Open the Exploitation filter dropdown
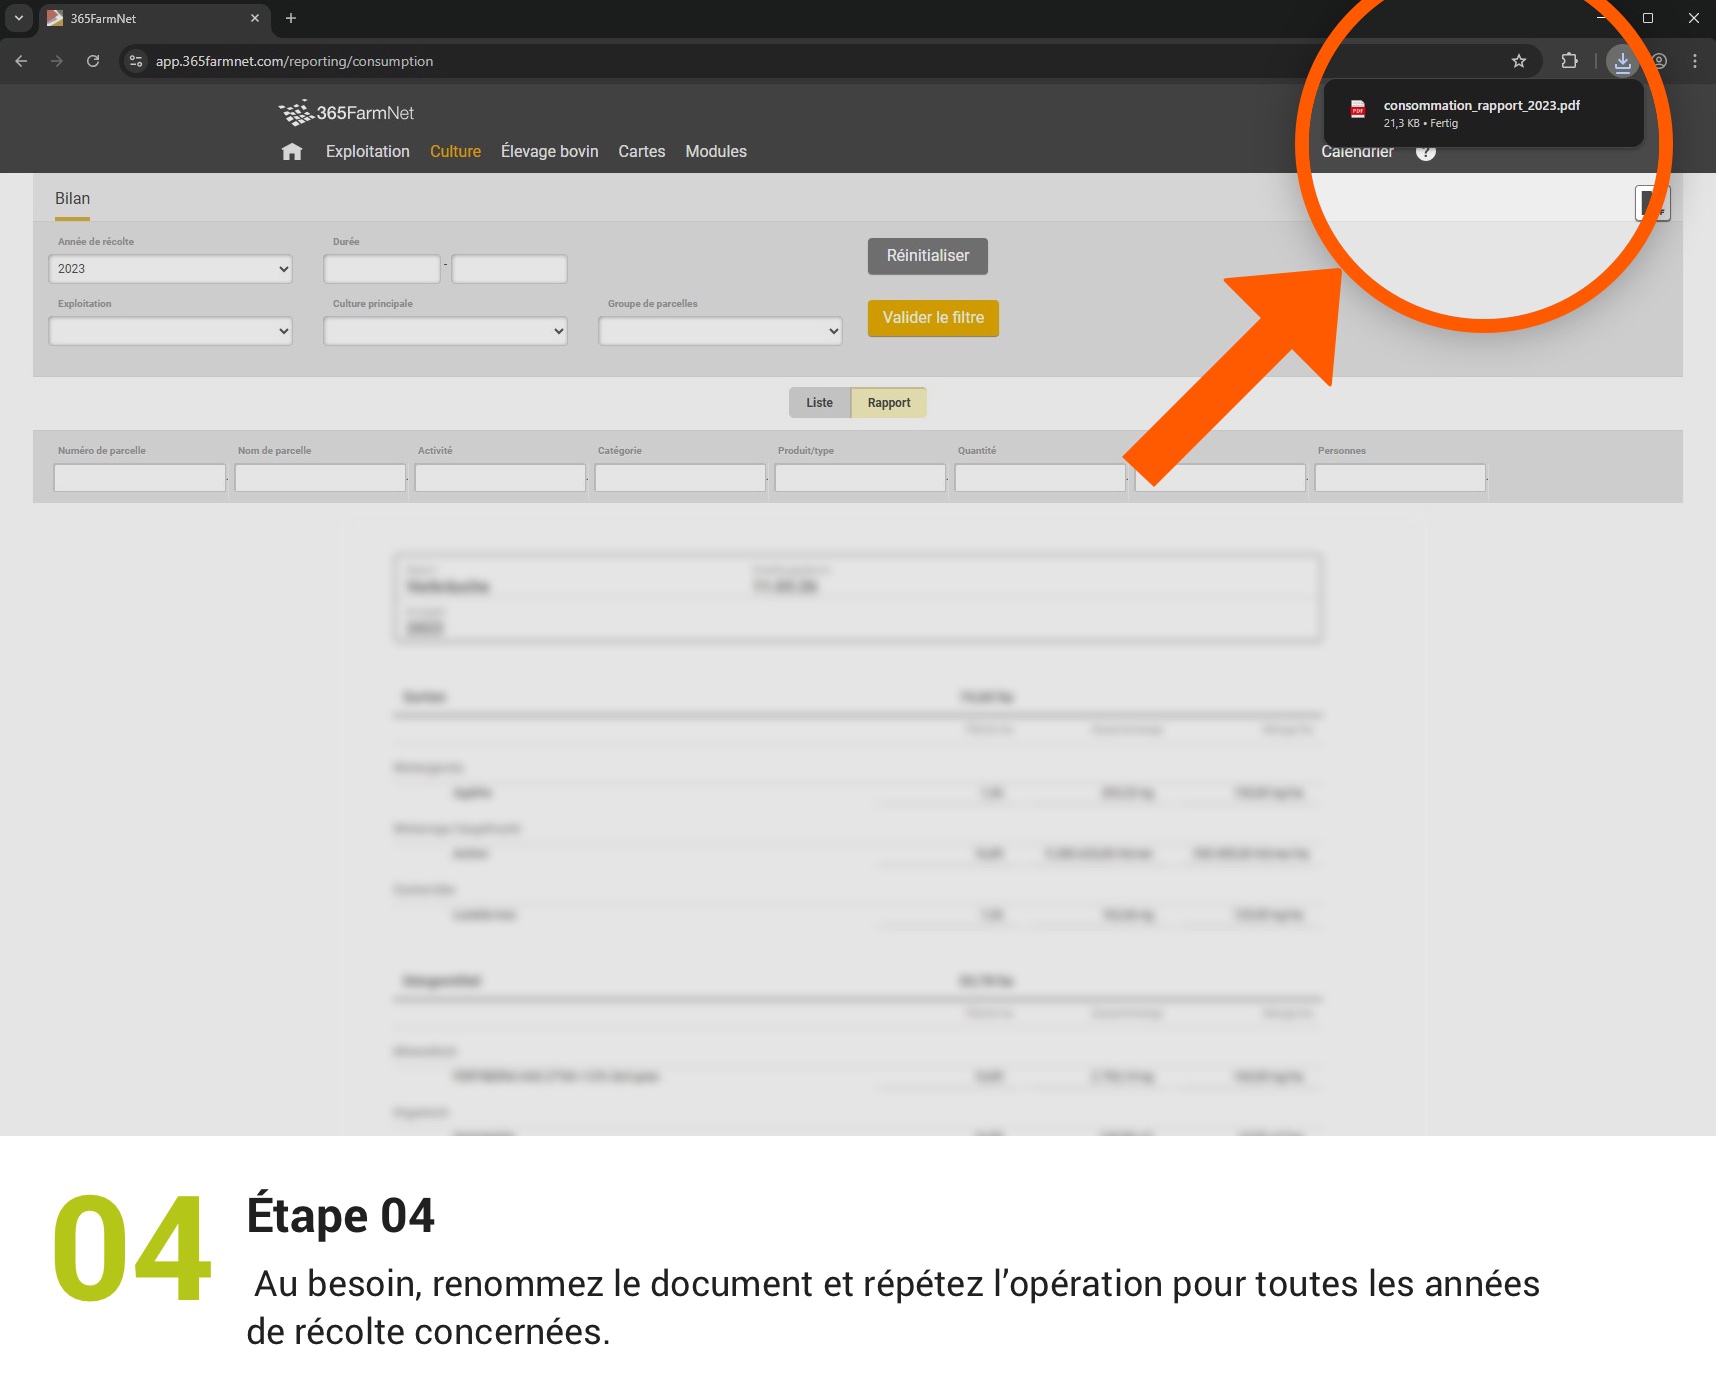1716x1392 pixels. click(x=170, y=331)
